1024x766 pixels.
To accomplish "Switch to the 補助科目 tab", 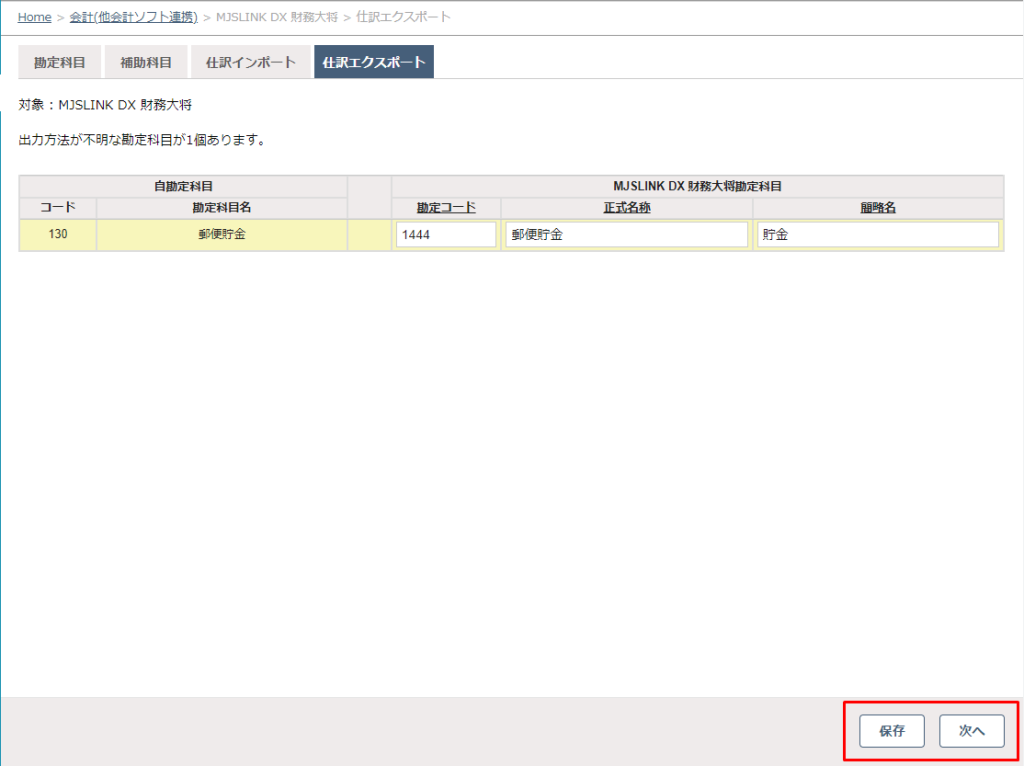I will [146, 62].
